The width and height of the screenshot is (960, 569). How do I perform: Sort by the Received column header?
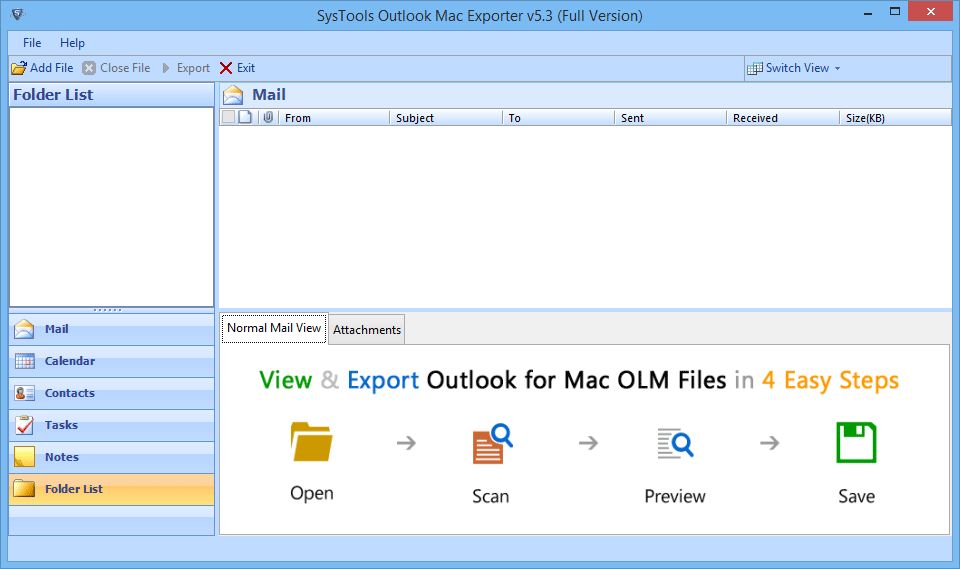point(782,118)
